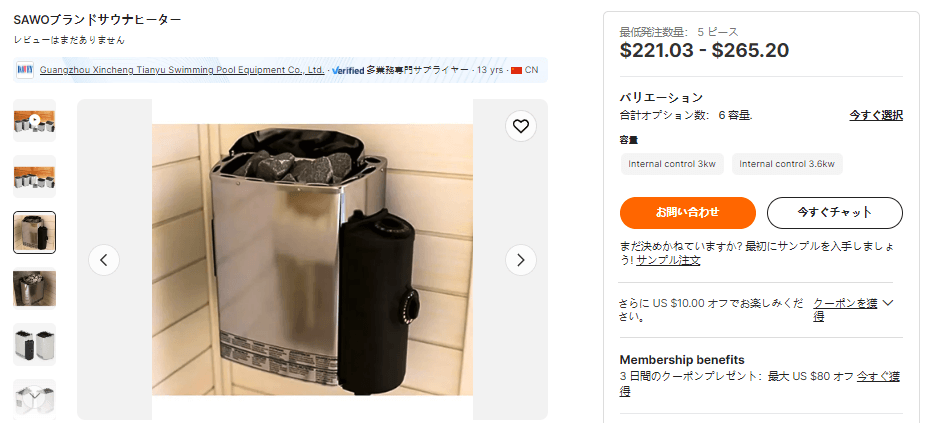This screenshot has height=423, width=926.
Task: Click the Verified supplier badge
Action: tap(348, 70)
